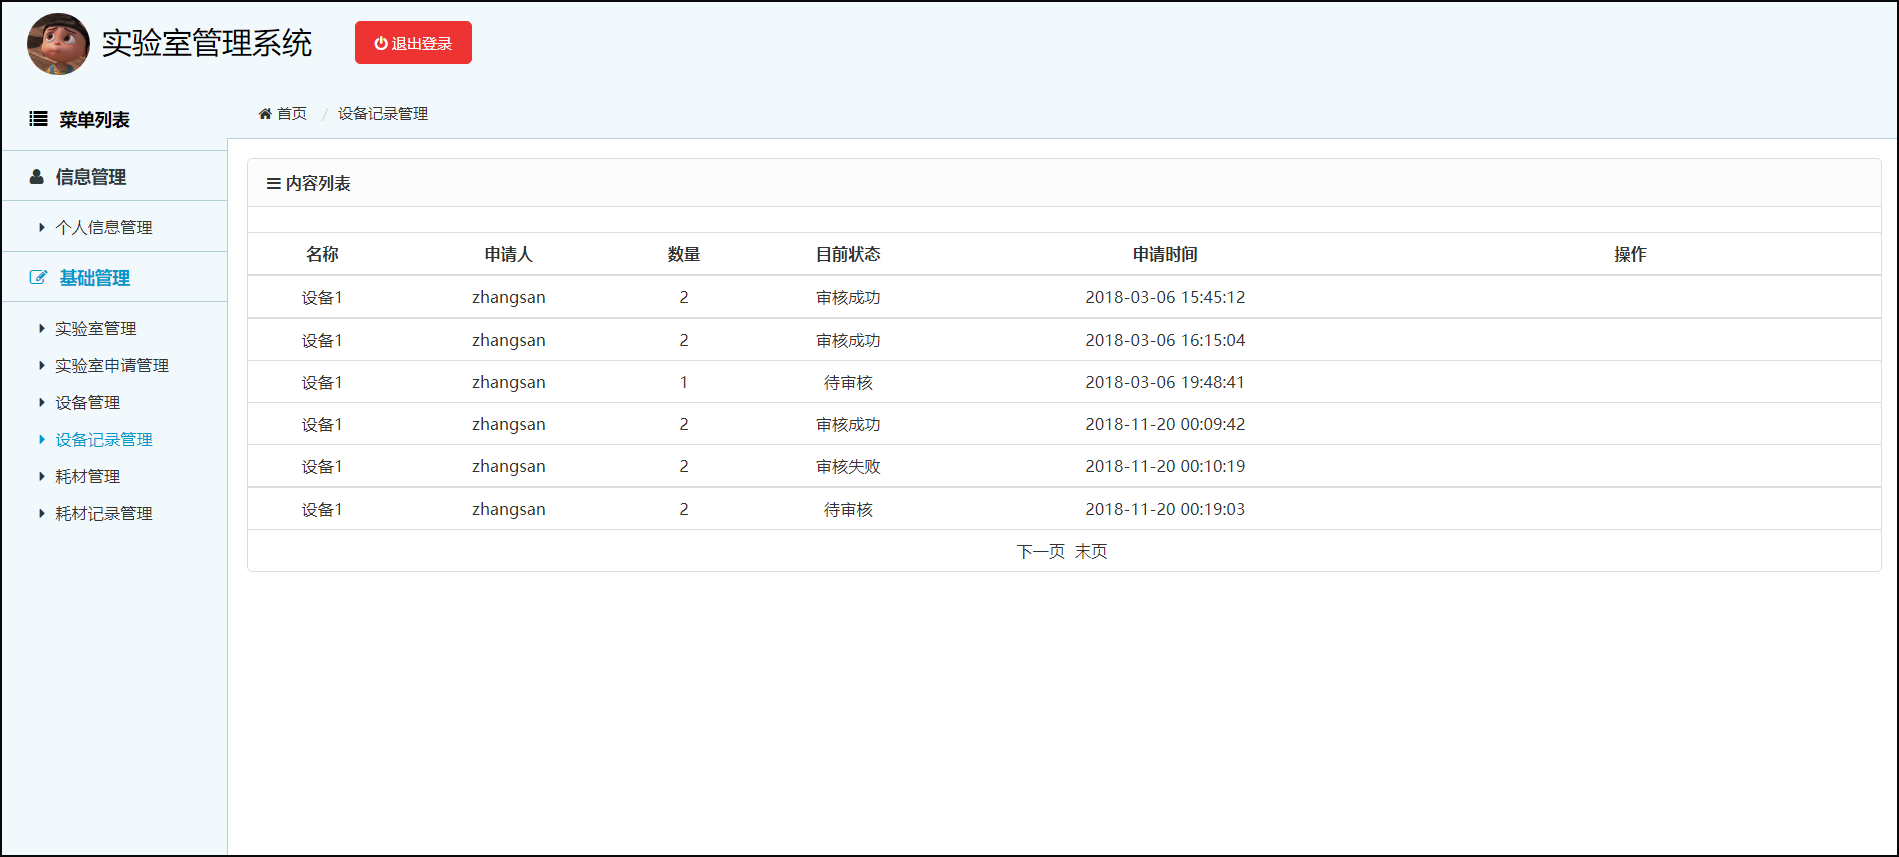Click 设备记录管理 breadcrumb text

[383, 114]
